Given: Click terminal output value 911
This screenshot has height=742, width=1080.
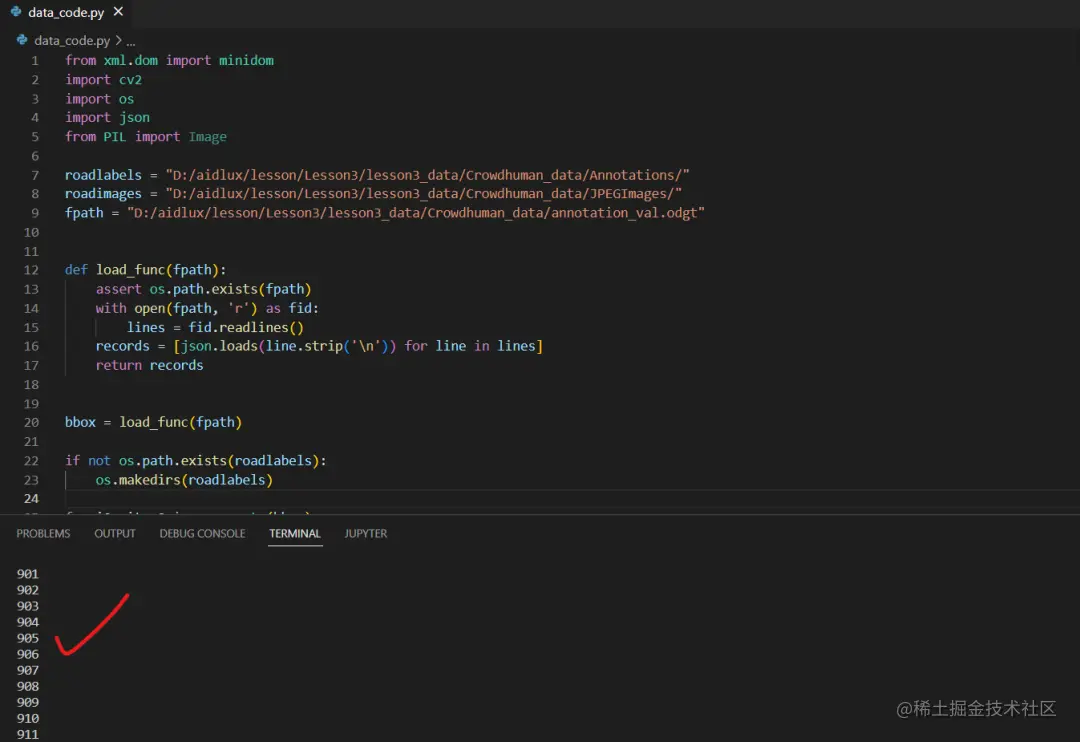Looking at the screenshot, I should click(x=28, y=734).
